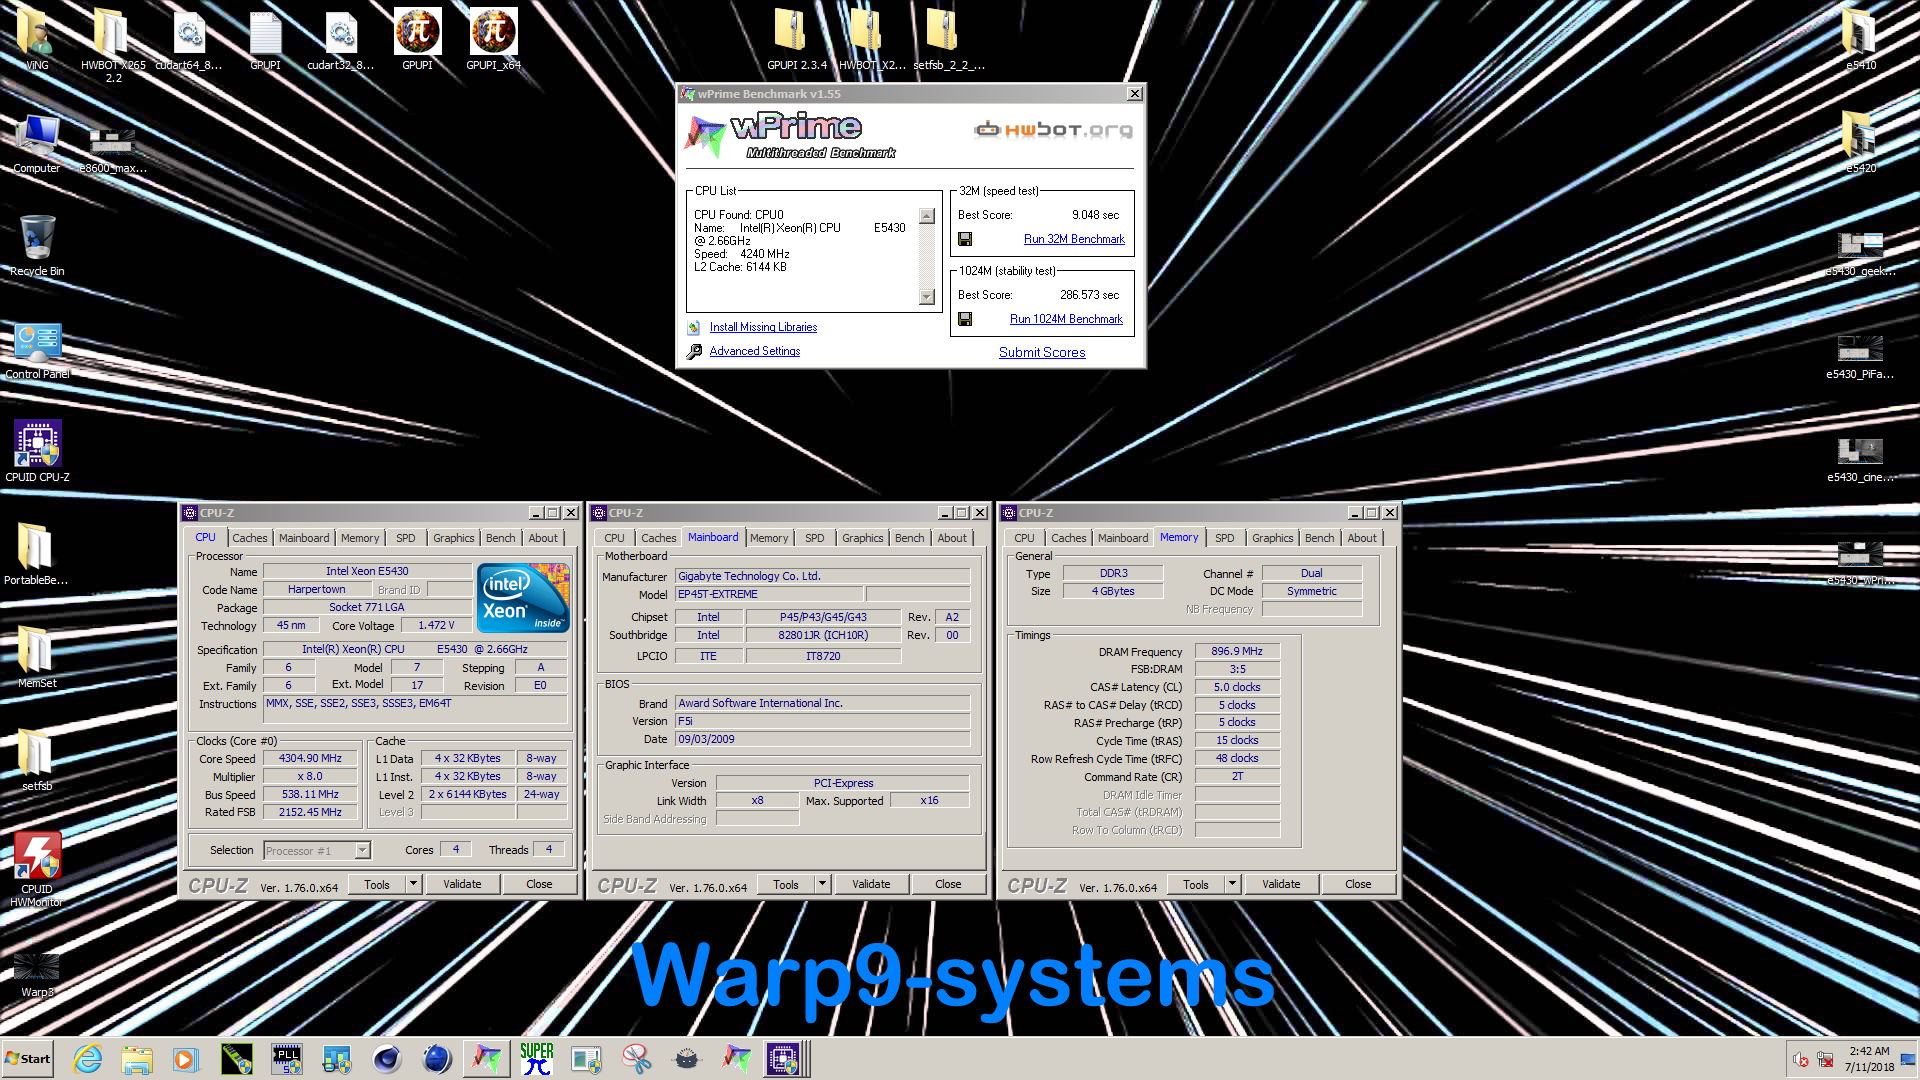The width and height of the screenshot is (1920, 1080).
Task: Click Tools button in CPU-Z CPU-tab window
Action: click(377, 884)
